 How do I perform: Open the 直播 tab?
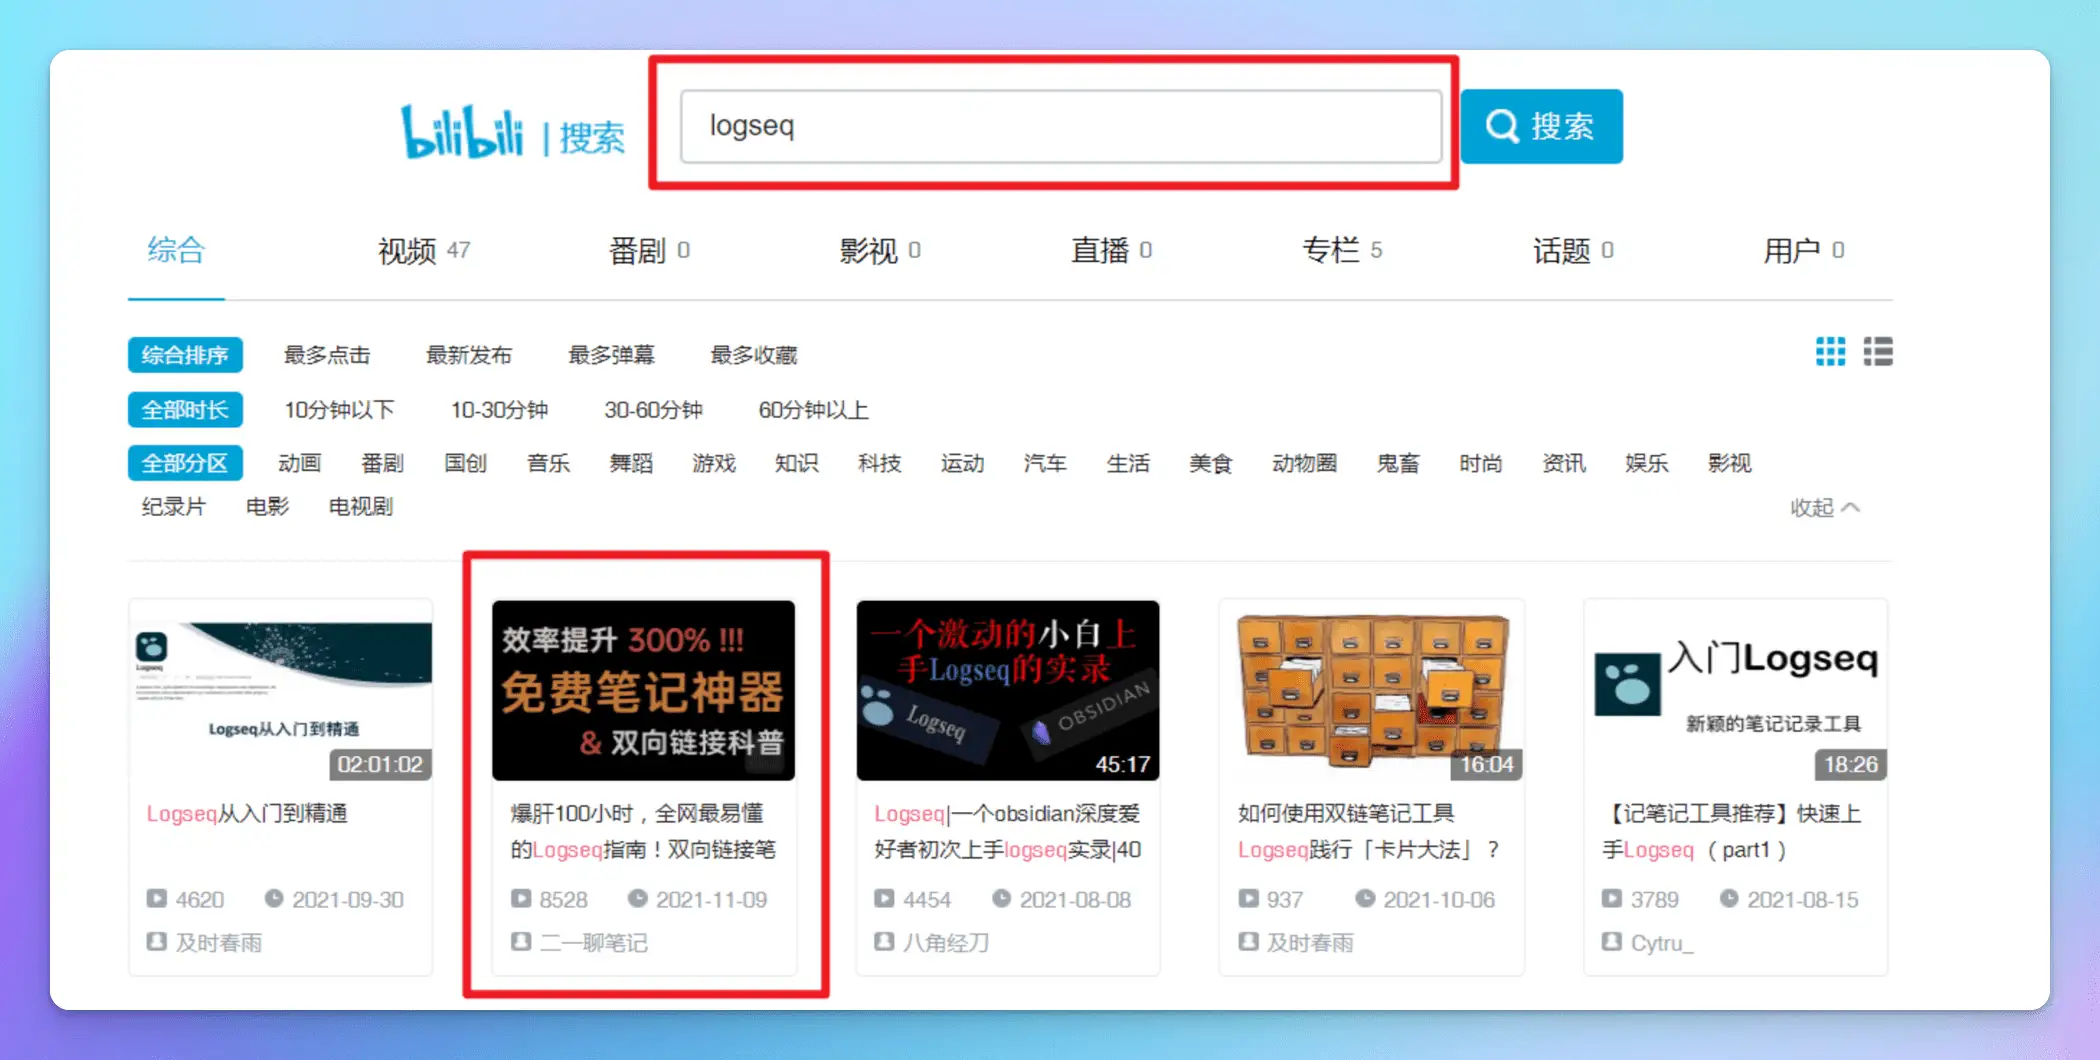point(1111,250)
